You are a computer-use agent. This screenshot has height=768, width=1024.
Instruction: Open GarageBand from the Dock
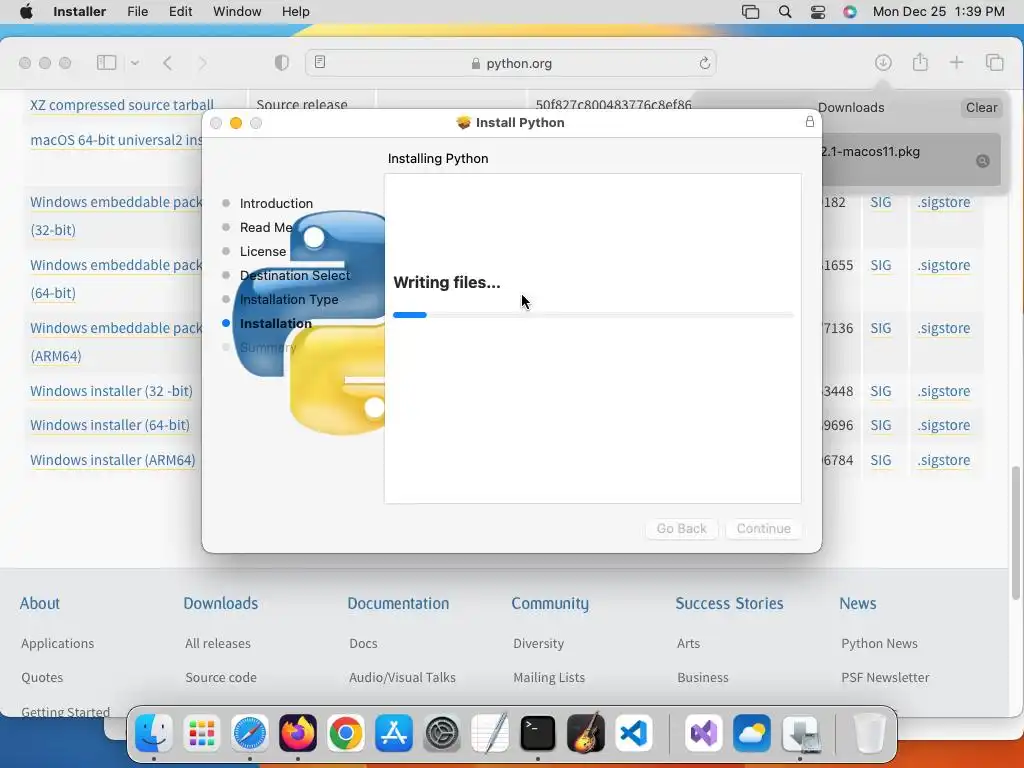point(586,733)
